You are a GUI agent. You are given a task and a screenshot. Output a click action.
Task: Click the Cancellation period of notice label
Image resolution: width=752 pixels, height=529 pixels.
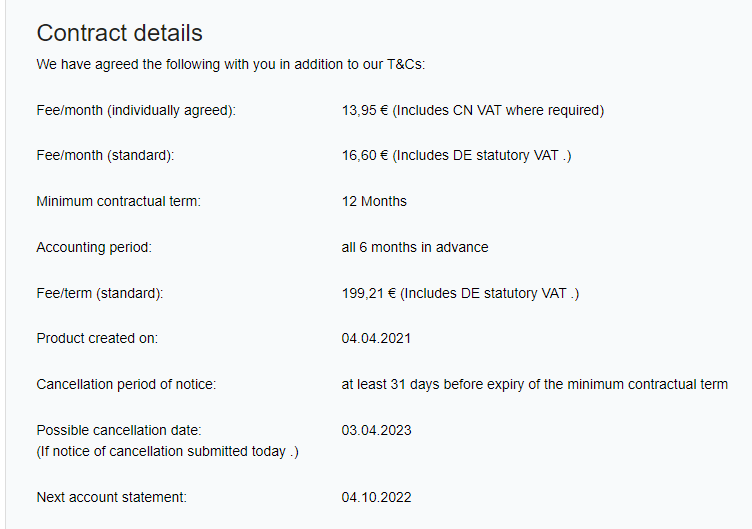tap(127, 385)
